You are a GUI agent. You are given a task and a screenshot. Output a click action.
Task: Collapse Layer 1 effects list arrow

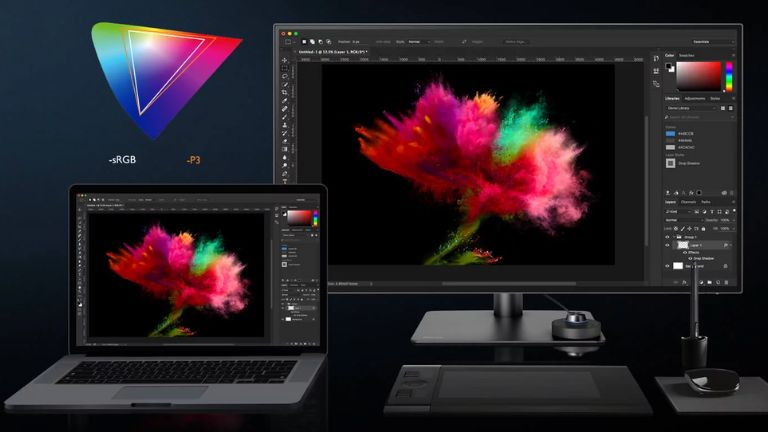(731, 245)
